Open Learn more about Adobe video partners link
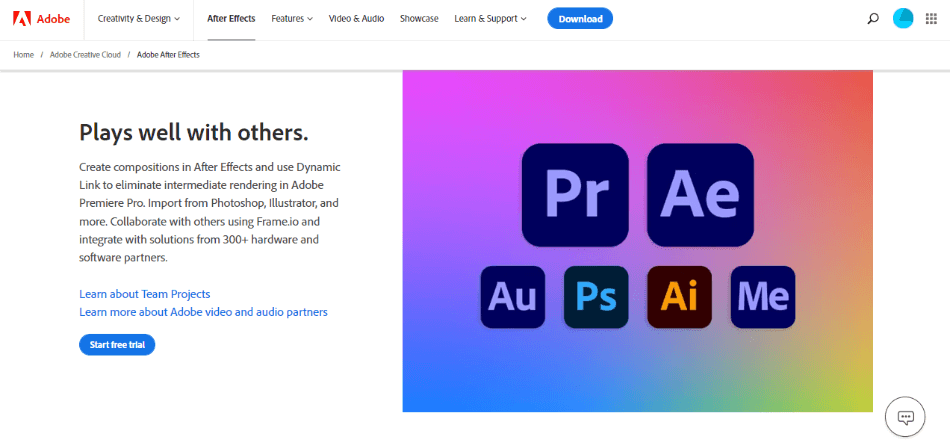950x445 pixels. pyautogui.click(x=204, y=312)
